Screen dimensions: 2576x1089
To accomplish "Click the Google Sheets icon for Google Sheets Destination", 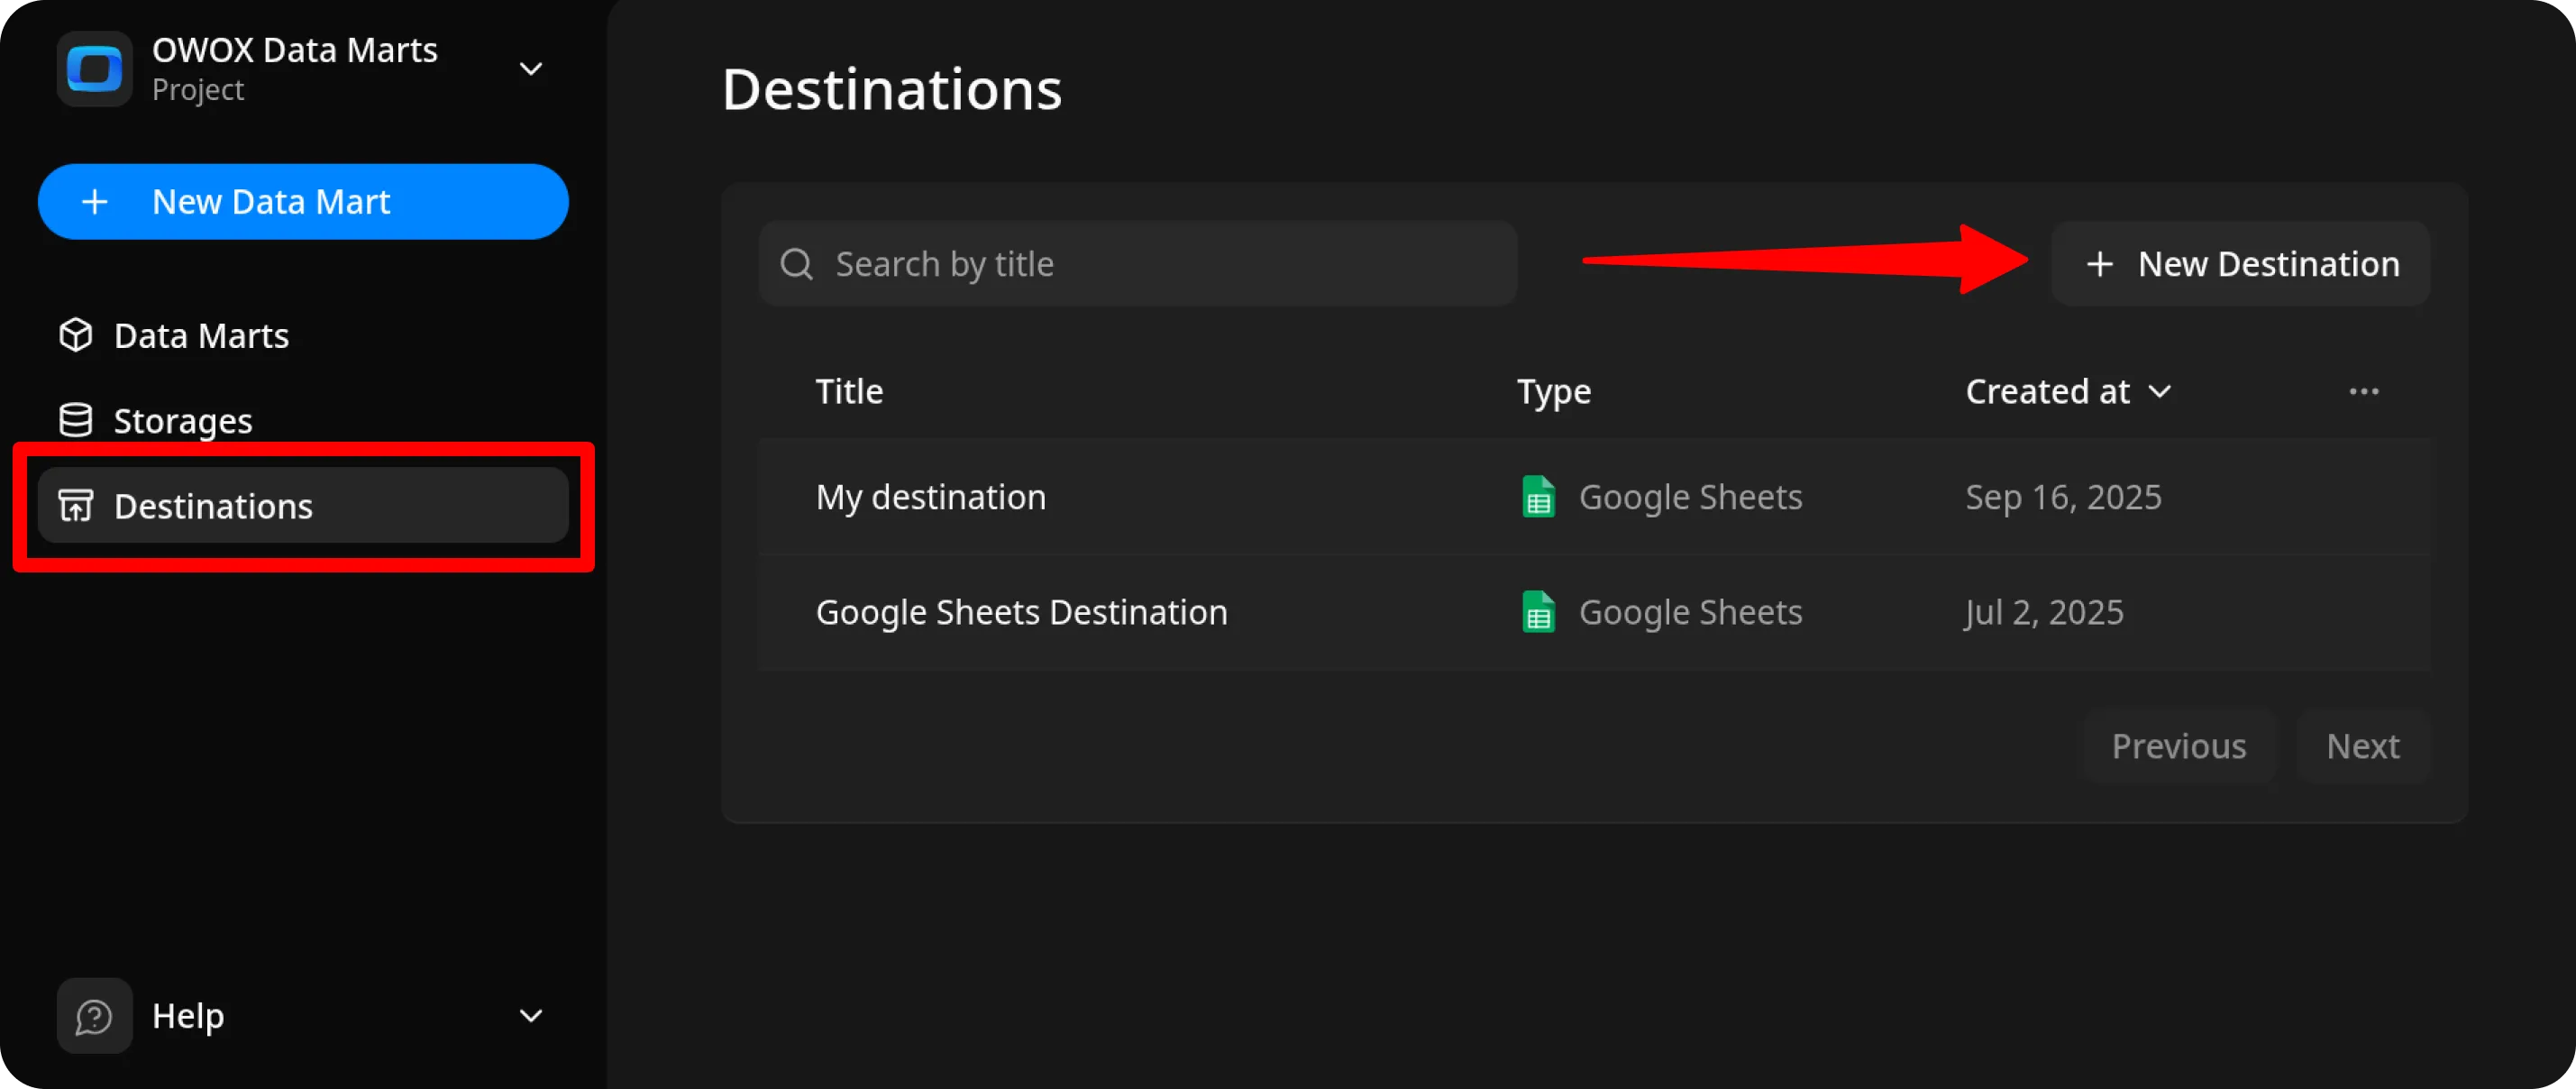I will point(1538,612).
